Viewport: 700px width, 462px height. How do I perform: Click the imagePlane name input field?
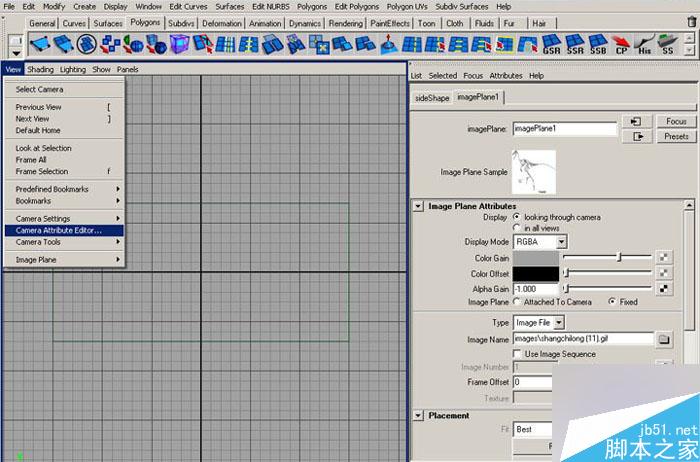point(565,129)
